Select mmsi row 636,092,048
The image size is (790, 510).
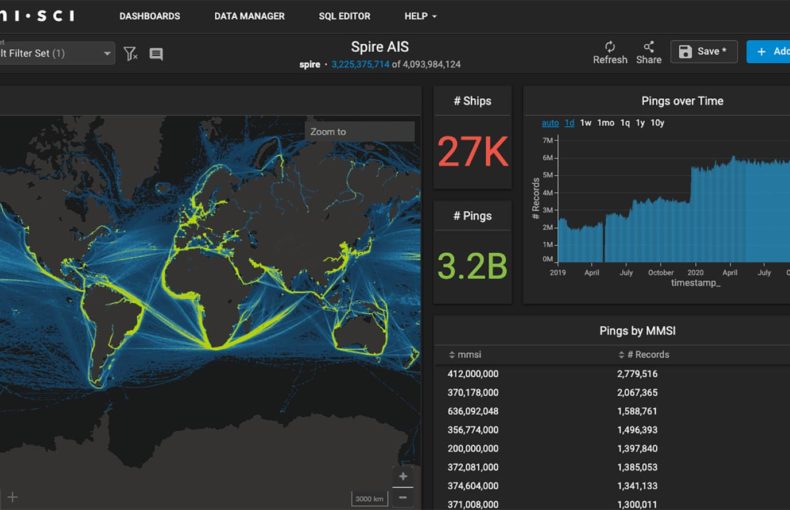(473, 411)
